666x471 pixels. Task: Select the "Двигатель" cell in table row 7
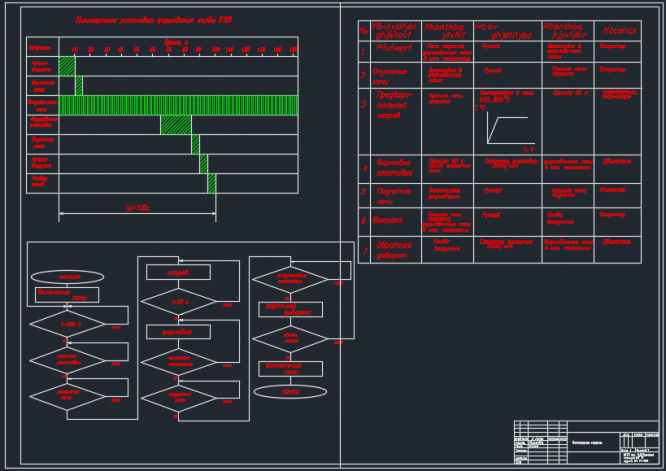pyautogui.click(x=618, y=250)
